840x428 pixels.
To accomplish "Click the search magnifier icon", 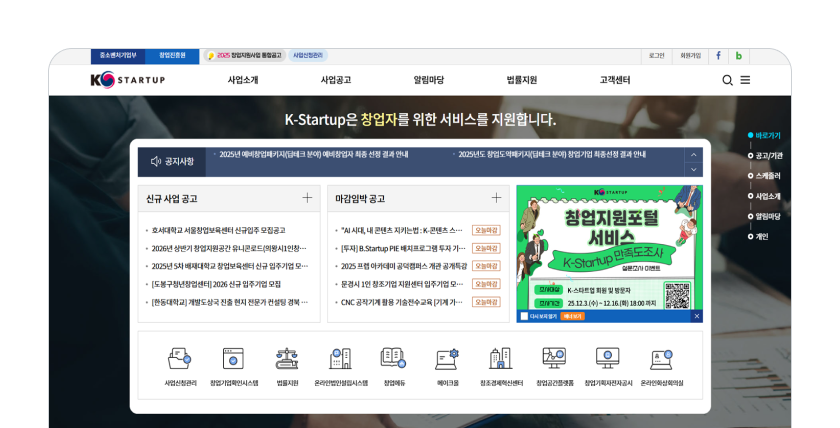I will [x=727, y=80].
